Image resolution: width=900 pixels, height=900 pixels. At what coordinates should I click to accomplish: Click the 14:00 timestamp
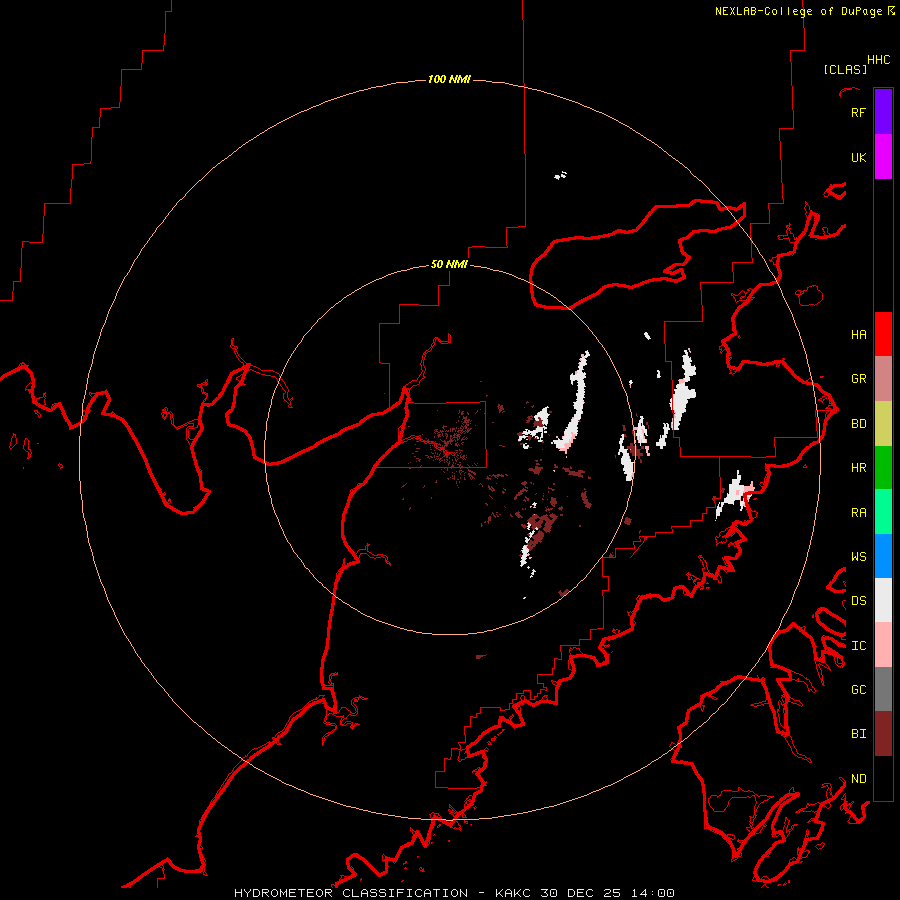pos(653,893)
